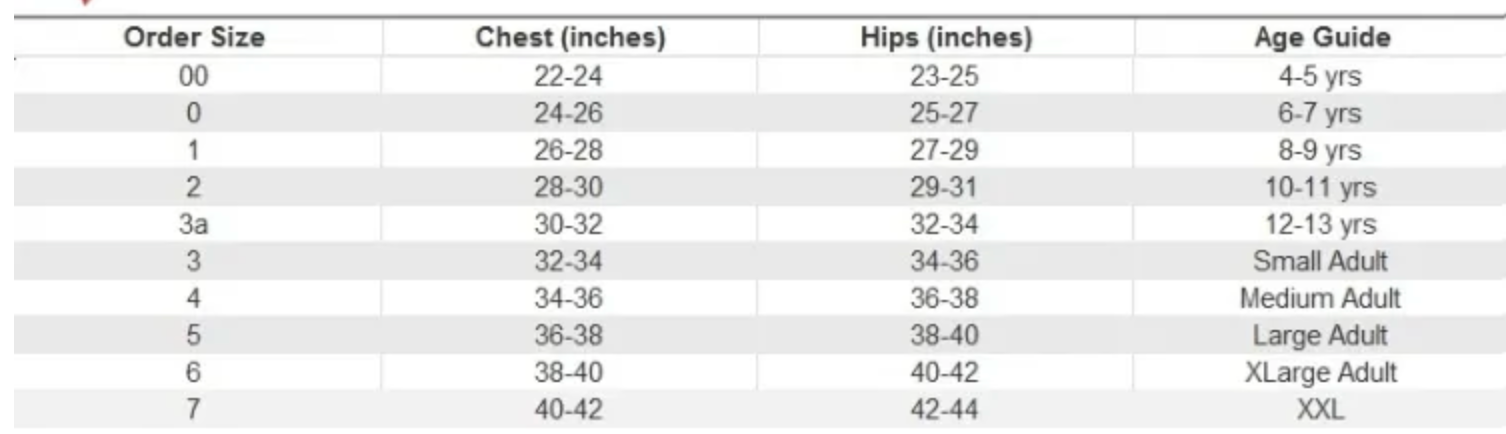
Task: Select order size 3a cell
Action: coord(194,224)
